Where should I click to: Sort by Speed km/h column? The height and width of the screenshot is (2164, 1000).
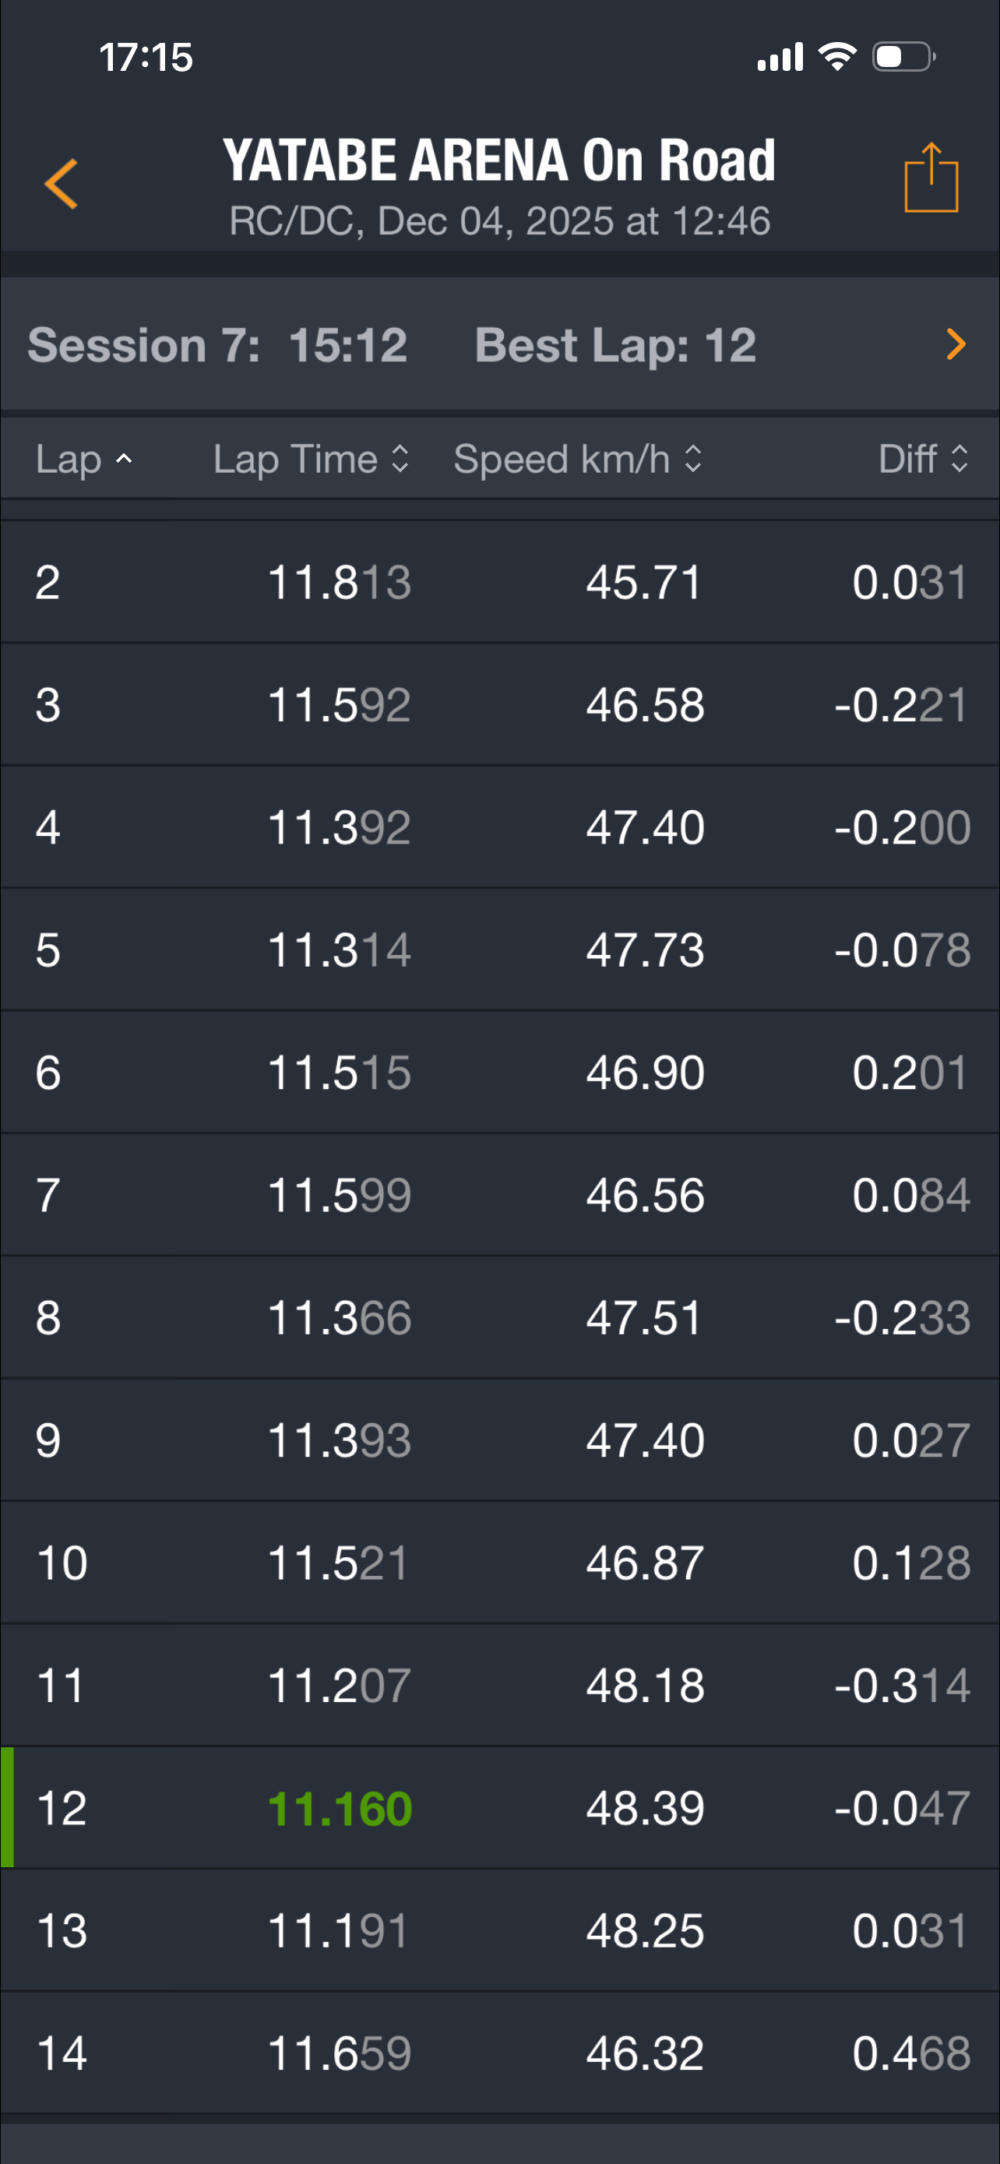click(577, 459)
